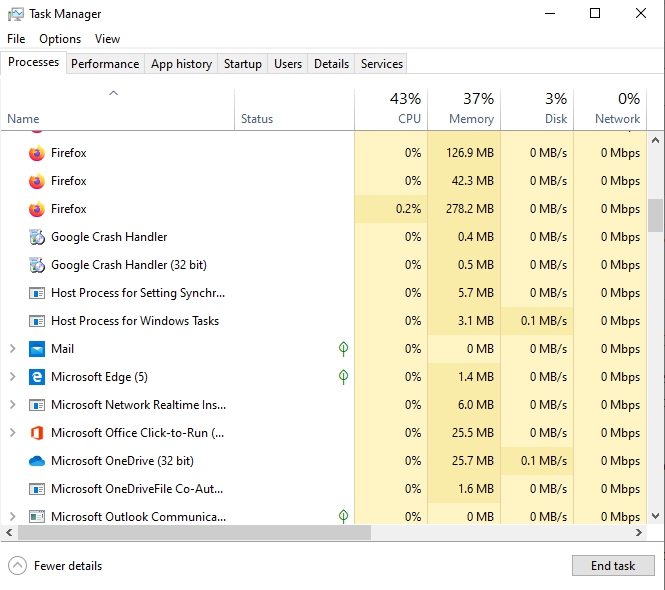Click the horizontal scrollbar right arrow
This screenshot has width=665, height=590.
point(639,532)
